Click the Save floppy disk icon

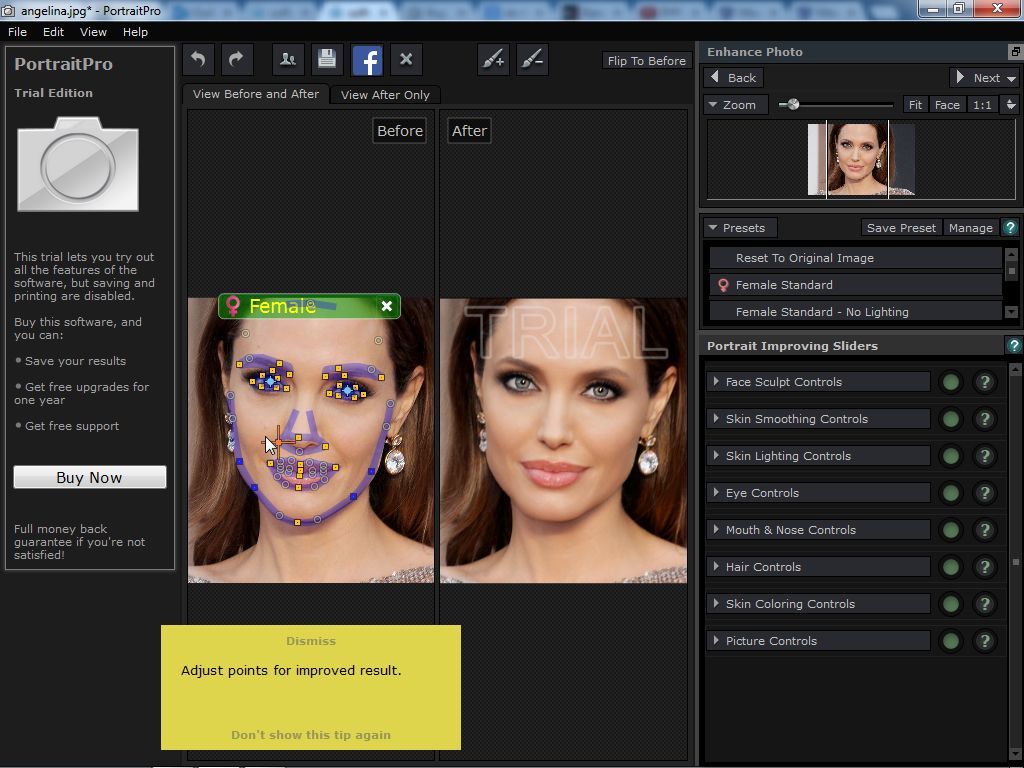[x=327, y=60]
